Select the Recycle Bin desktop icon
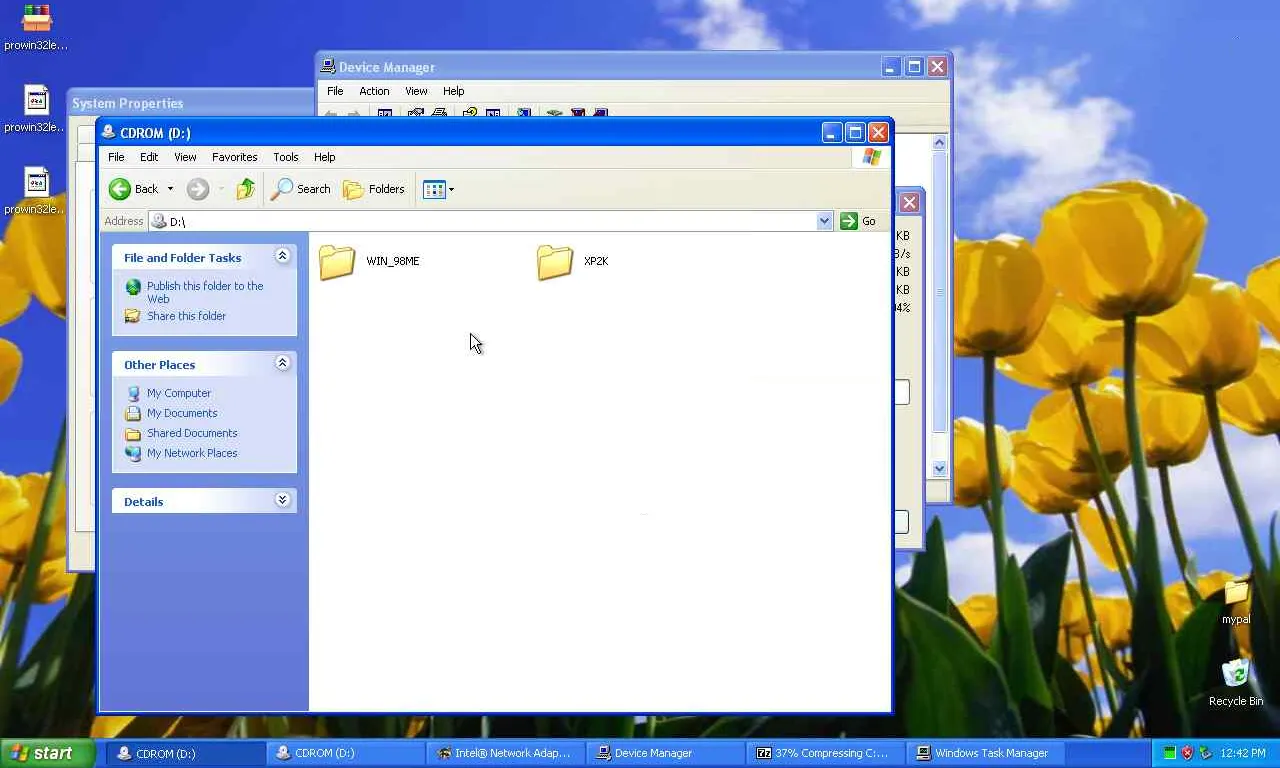Screen dimensions: 1280x768 pos(1236,682)
